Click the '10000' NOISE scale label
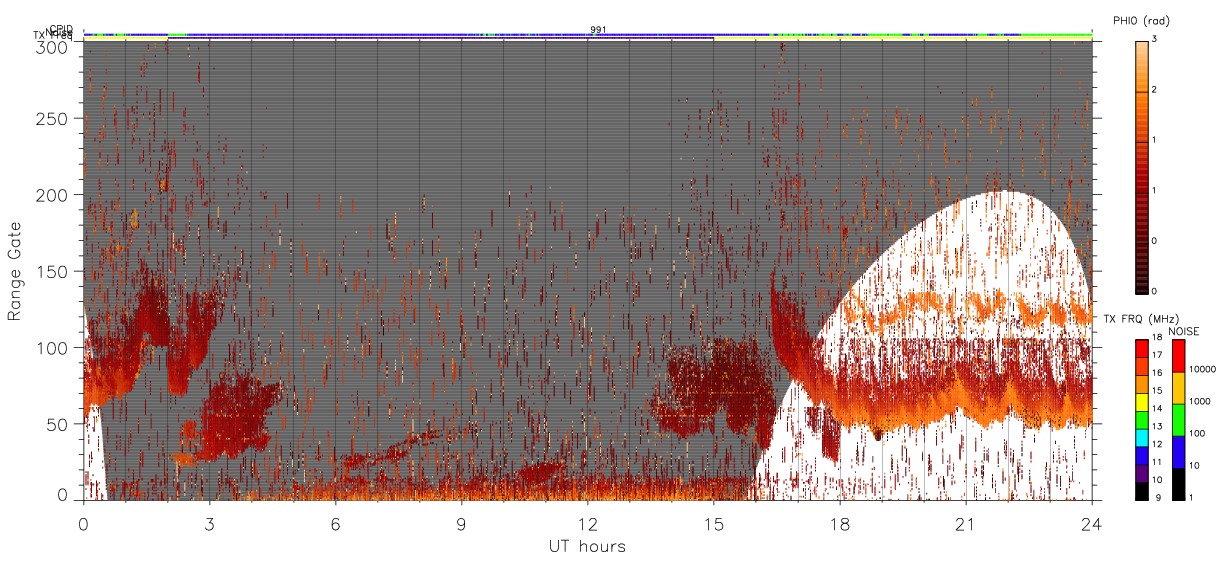The height and width of the screenshot is (567, 1228). pos(1204,369)
